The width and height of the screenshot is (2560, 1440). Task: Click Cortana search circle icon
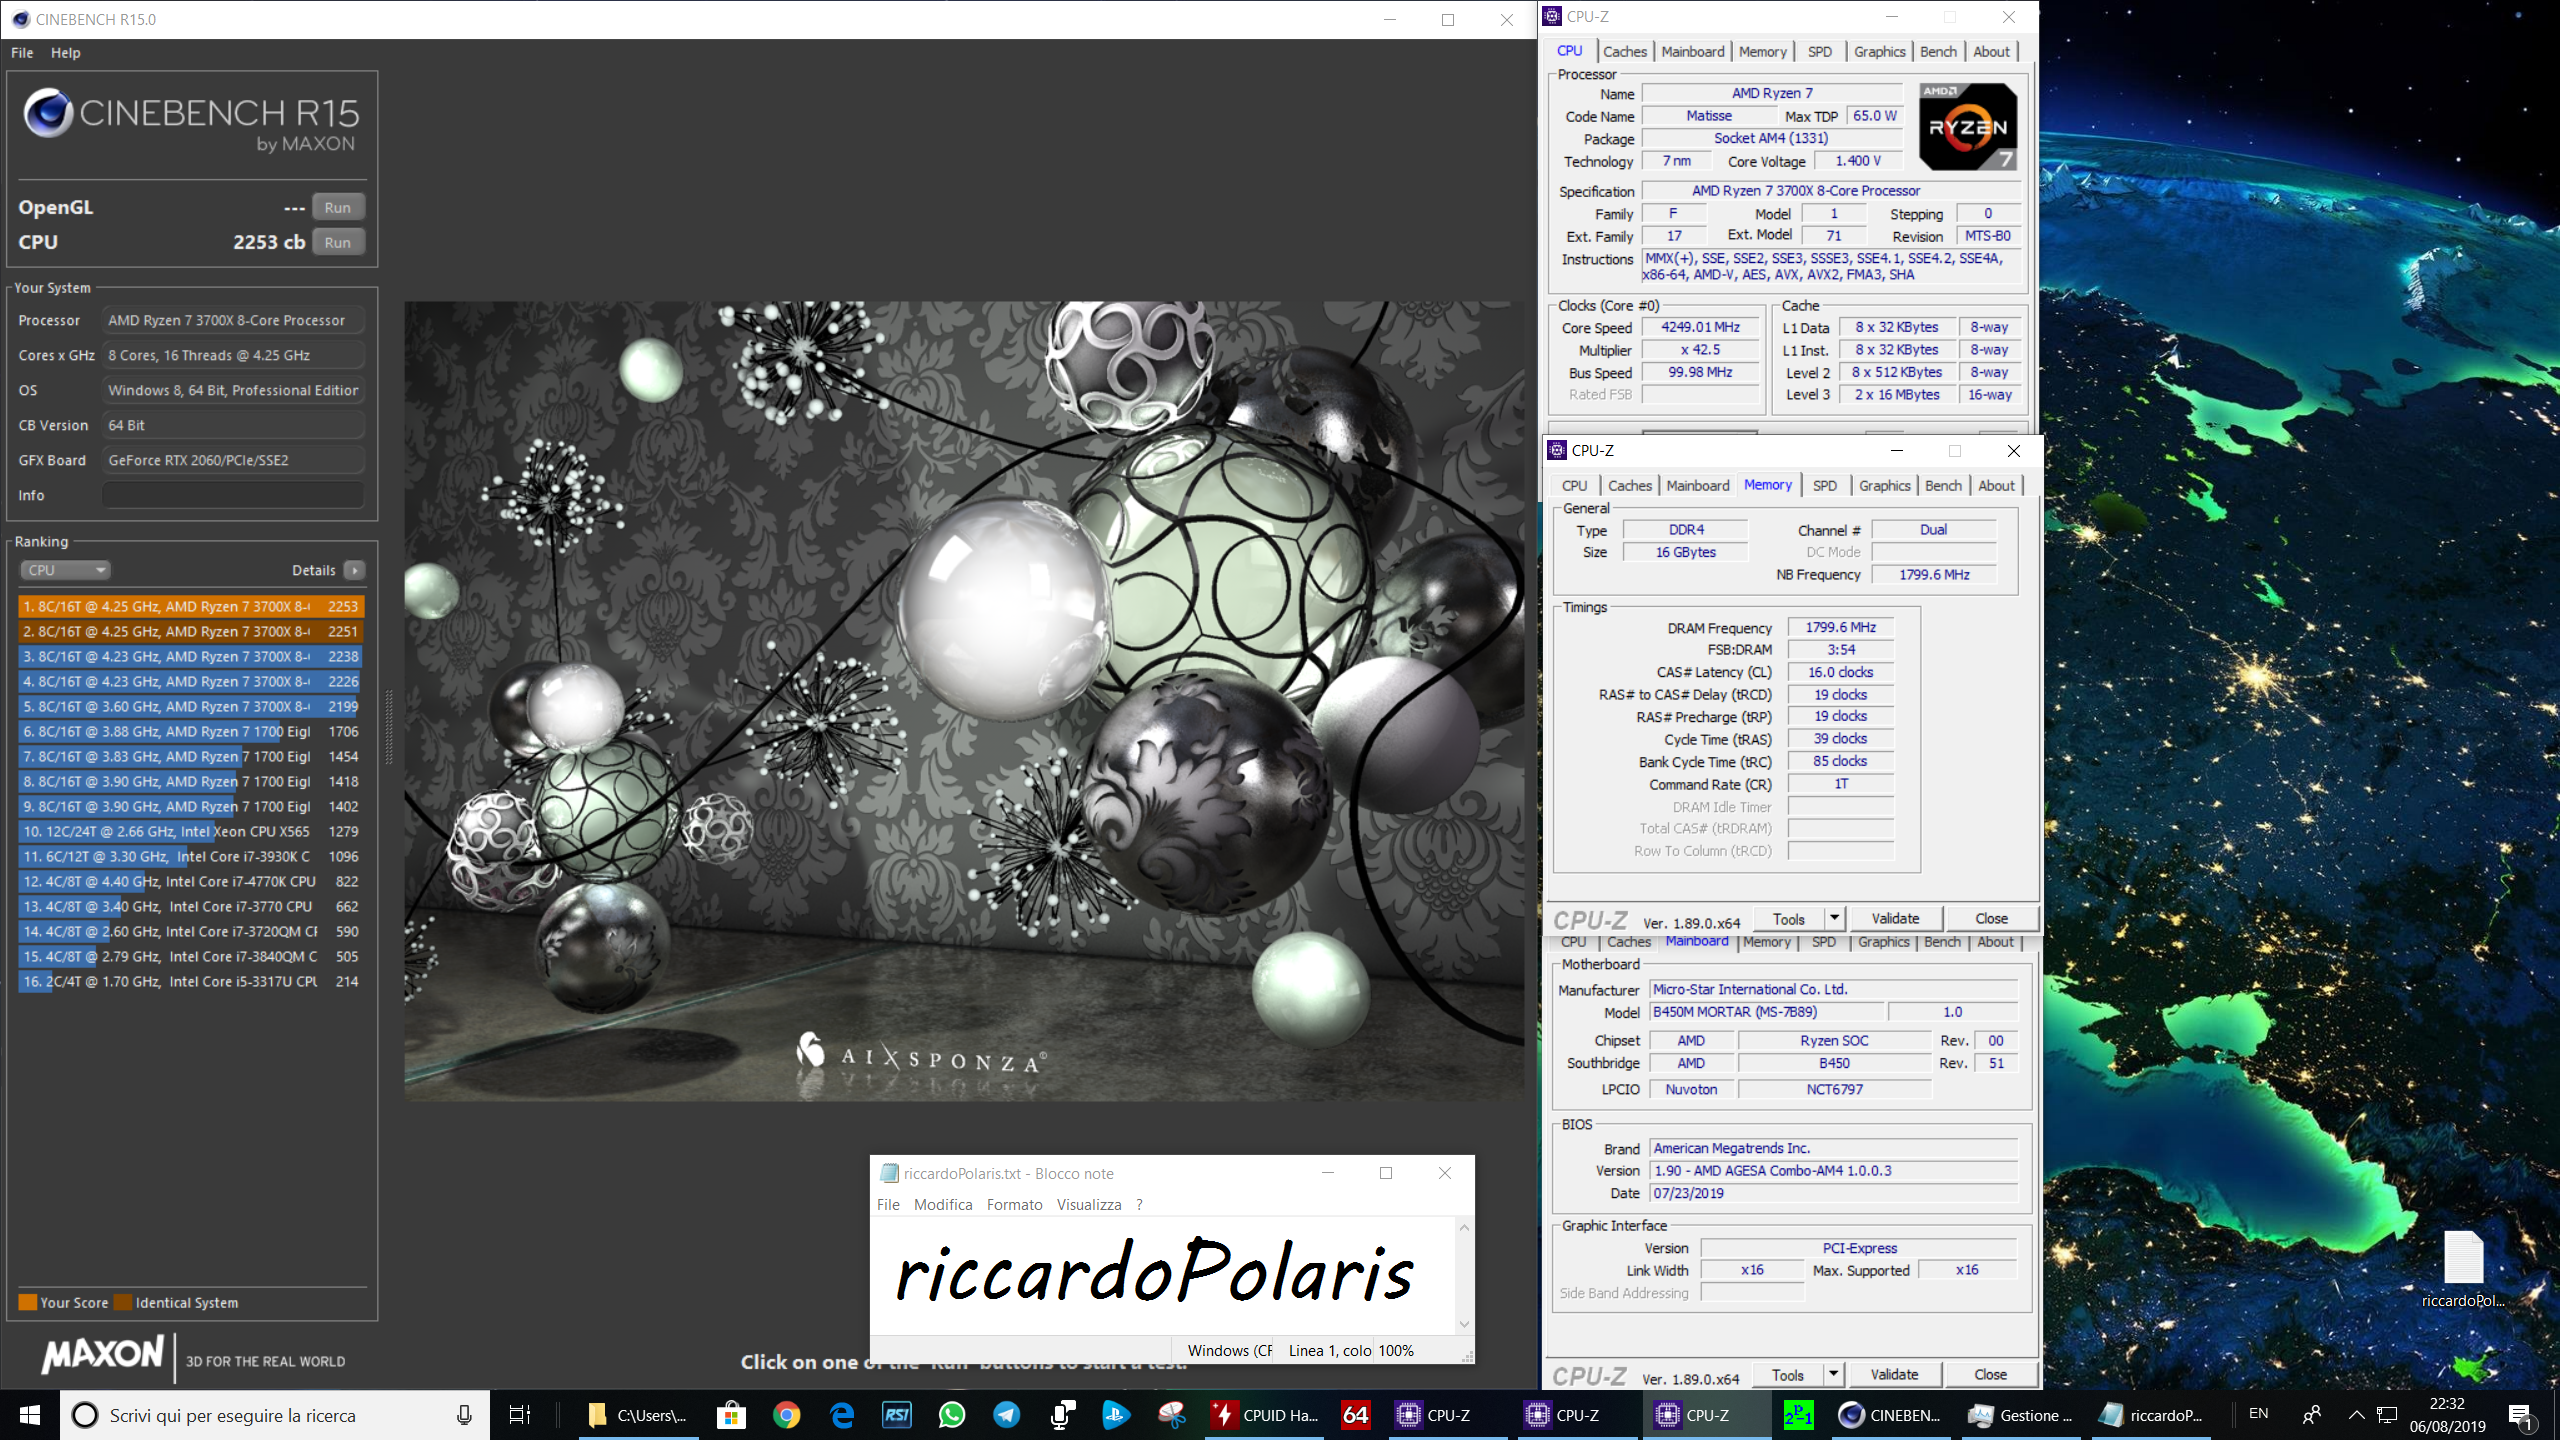click(x=86, y=1415)
